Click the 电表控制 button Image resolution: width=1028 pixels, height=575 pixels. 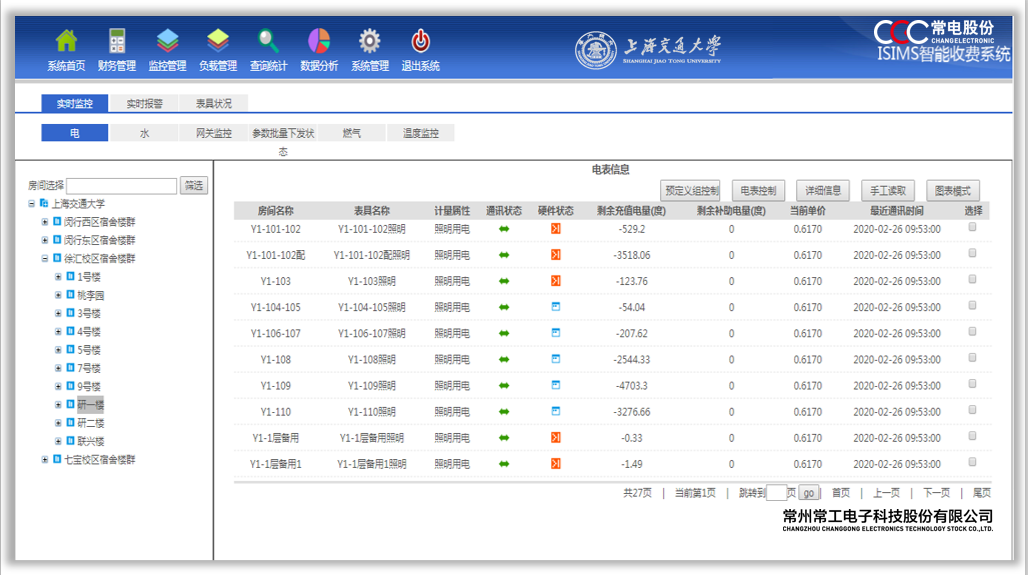tap(759, 191)
